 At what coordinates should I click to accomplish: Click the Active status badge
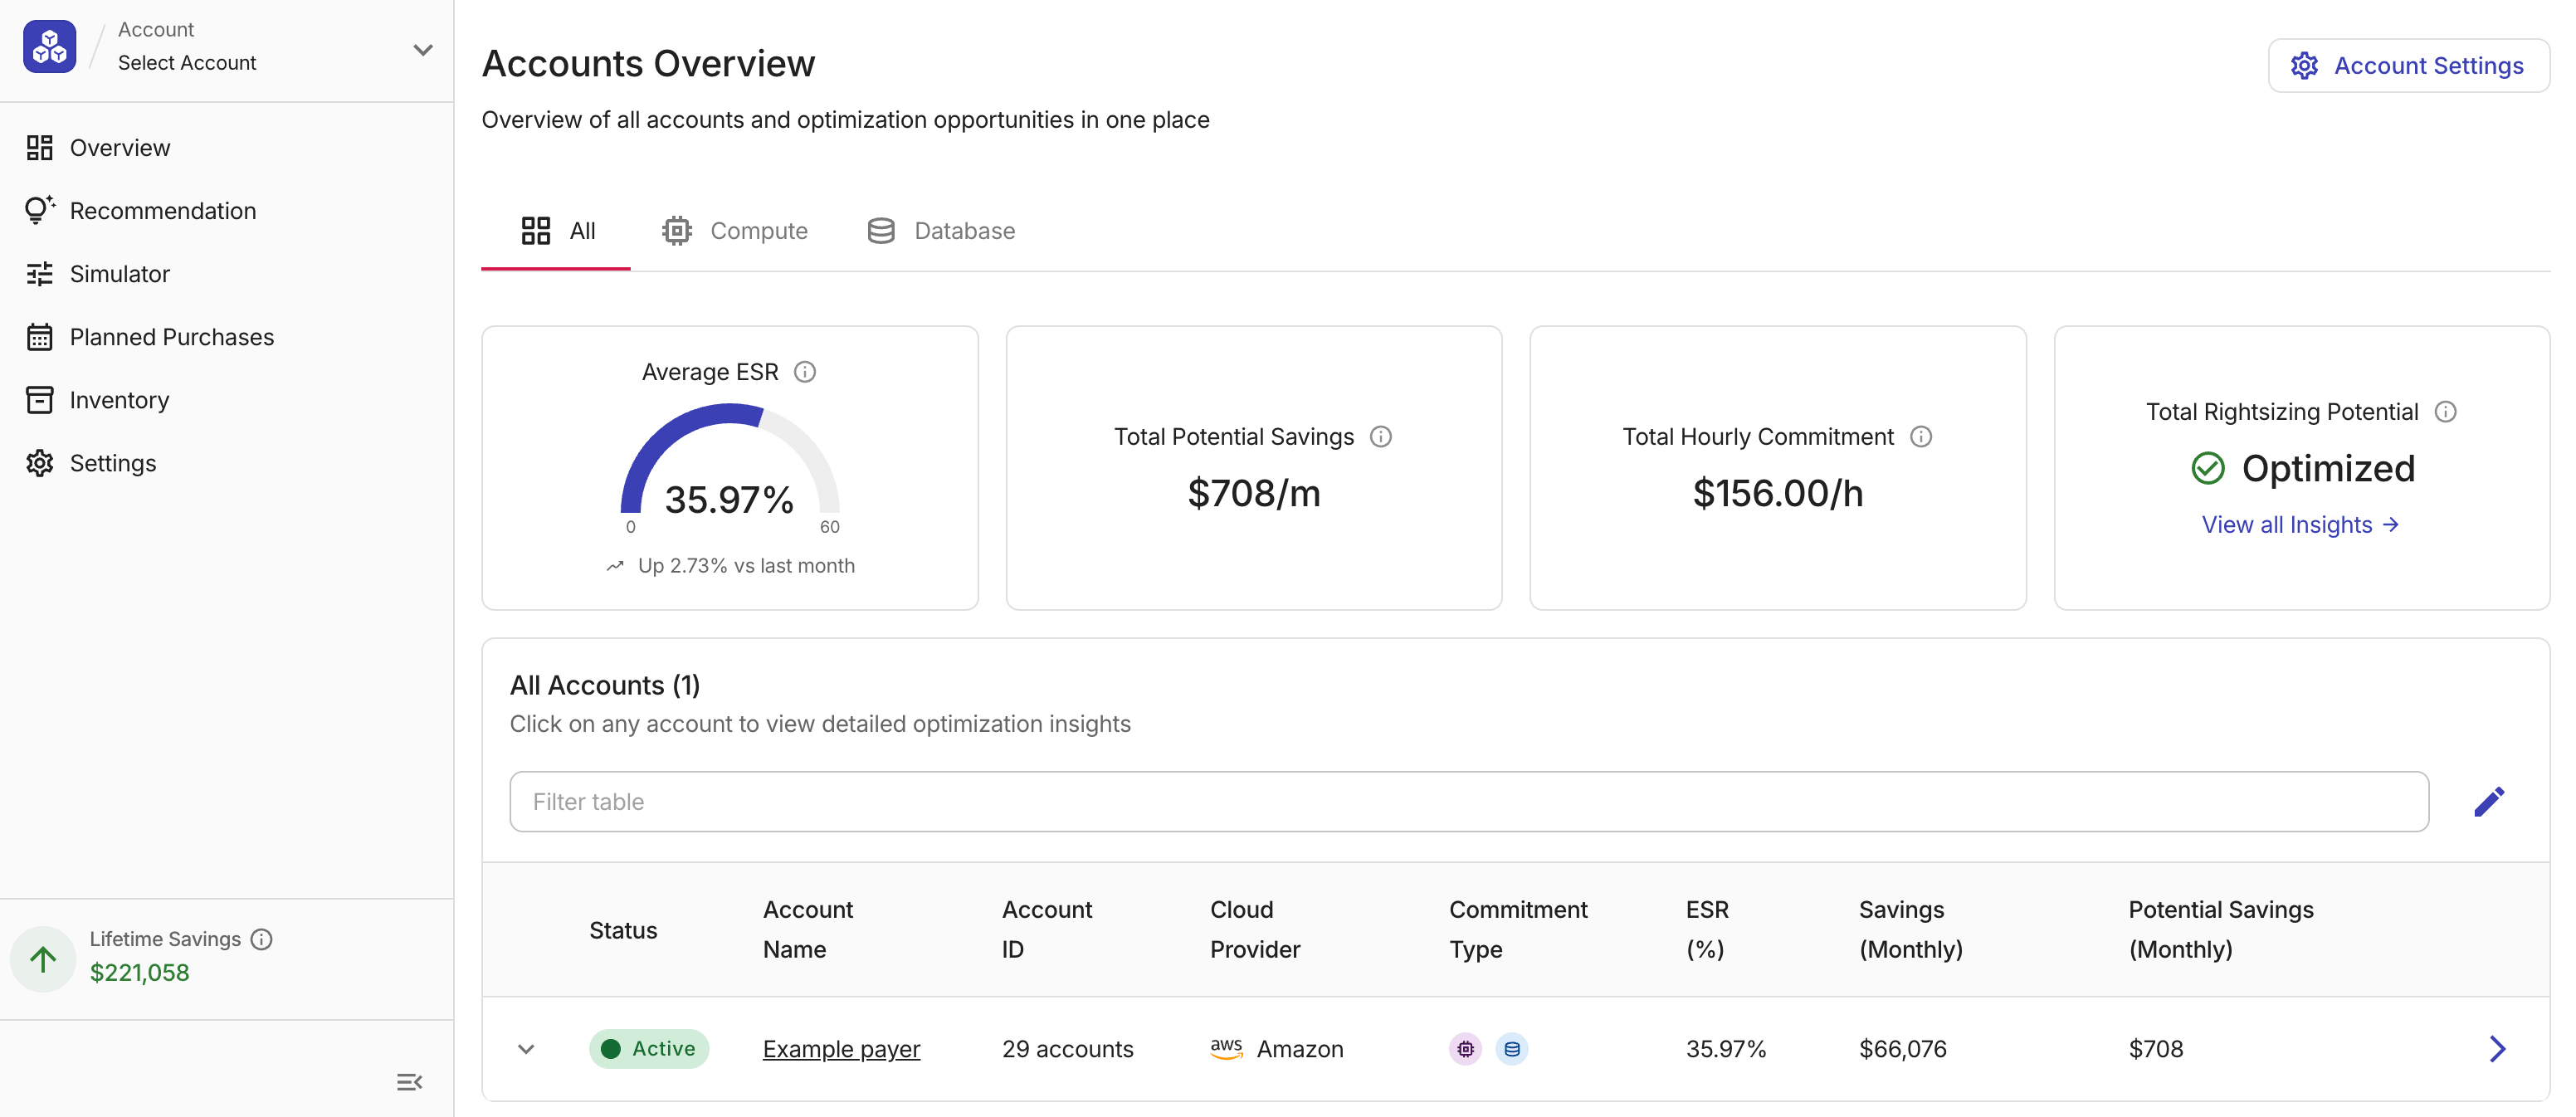649,1049
